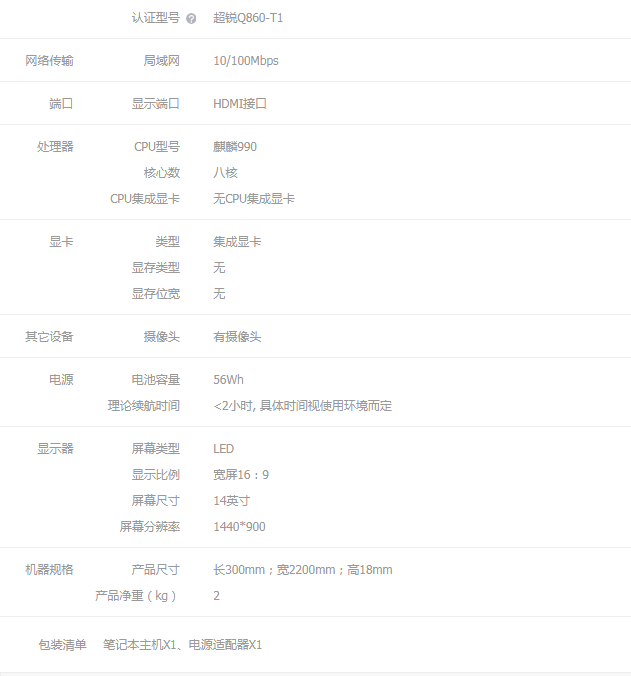
Task: Click the 超锐Q860-T1 model value
Action: tap(248, 18)
